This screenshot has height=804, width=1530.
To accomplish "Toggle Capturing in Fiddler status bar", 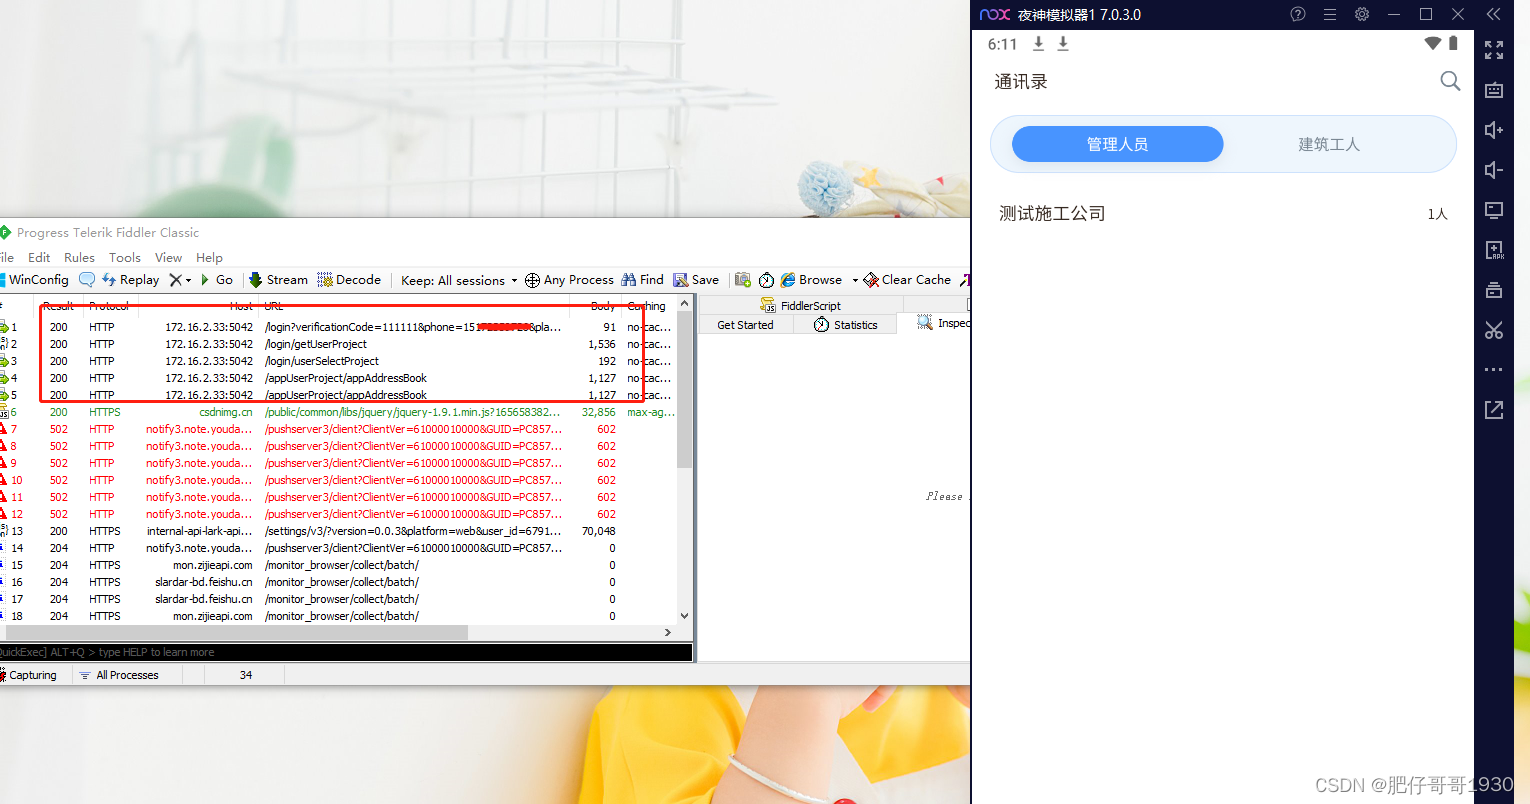I will [29, 675].
